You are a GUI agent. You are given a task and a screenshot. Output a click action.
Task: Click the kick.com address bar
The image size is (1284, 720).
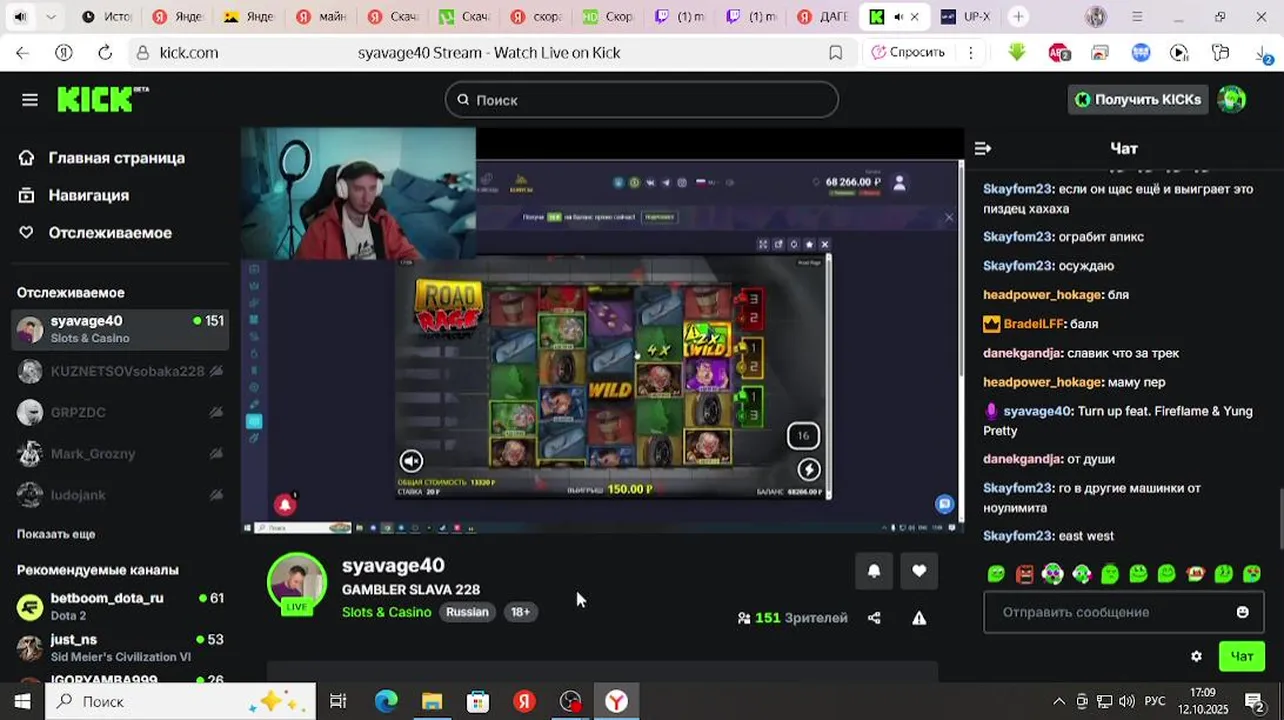click(x=489, y=53)
